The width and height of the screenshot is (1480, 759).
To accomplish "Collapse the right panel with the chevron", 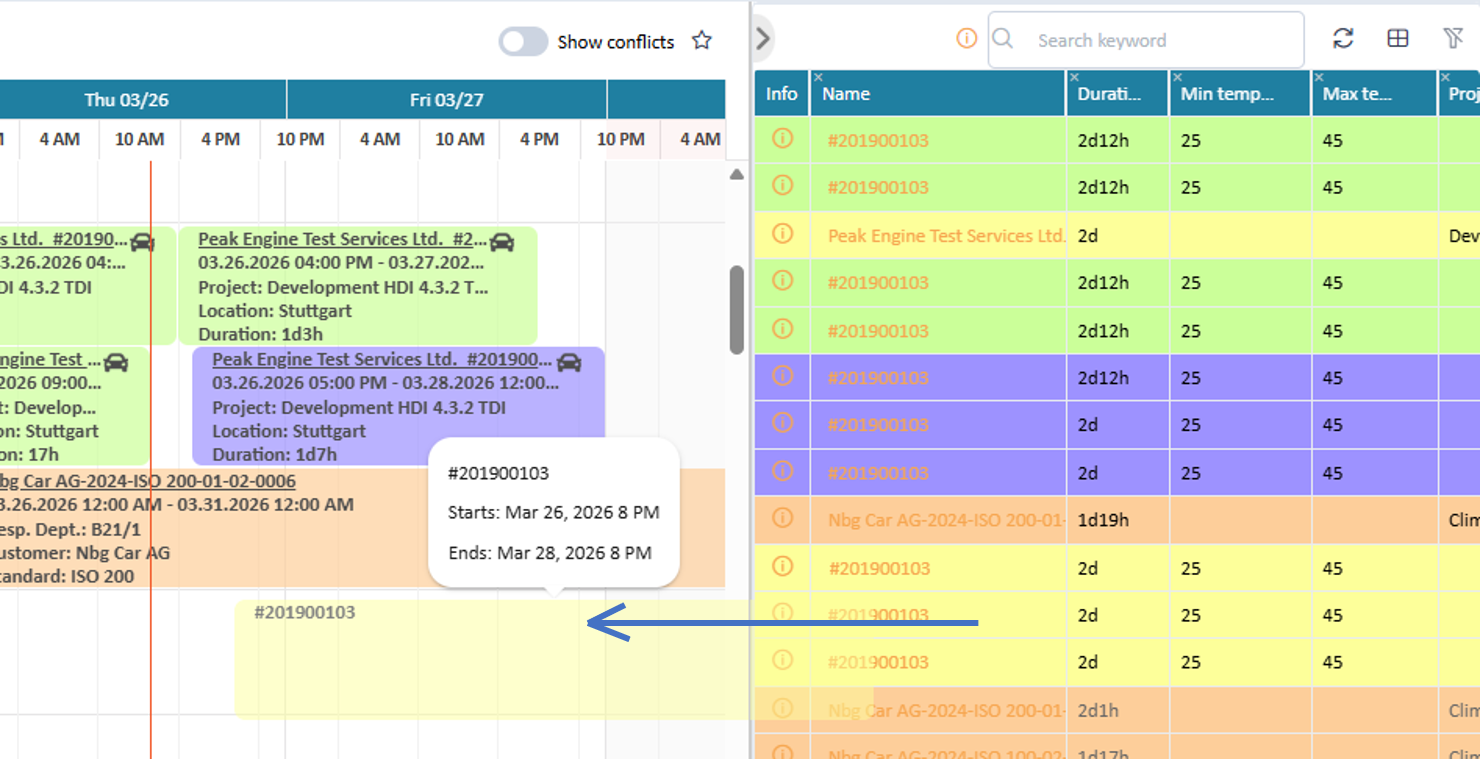I will (x=763, y=39).
